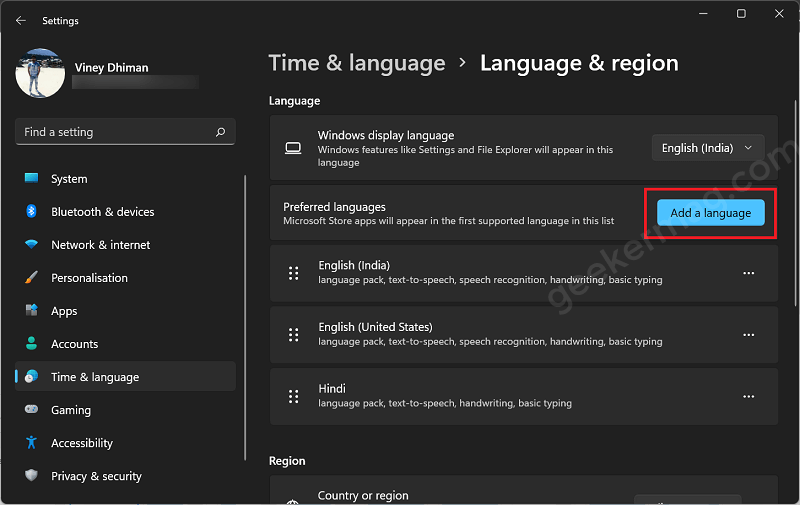Click the System monitor icon
The height and width of the screenshot is (505, 800).
coord(32,178)
